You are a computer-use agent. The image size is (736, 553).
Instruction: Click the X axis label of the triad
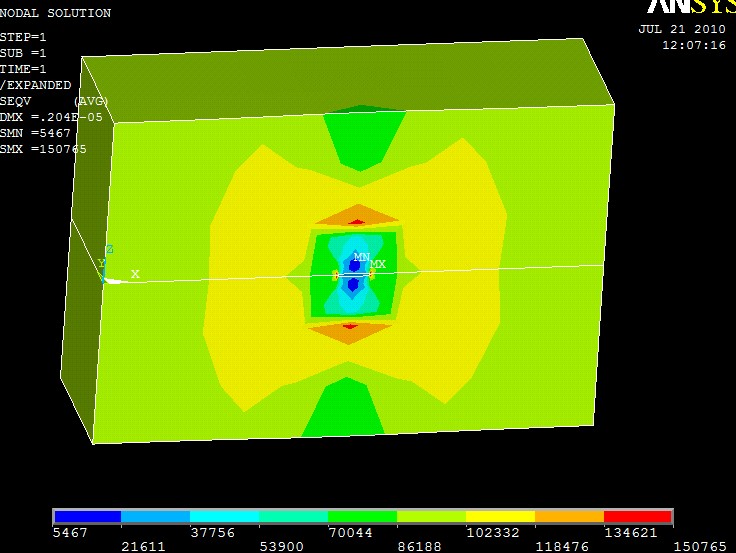click(x=135, y=274)
